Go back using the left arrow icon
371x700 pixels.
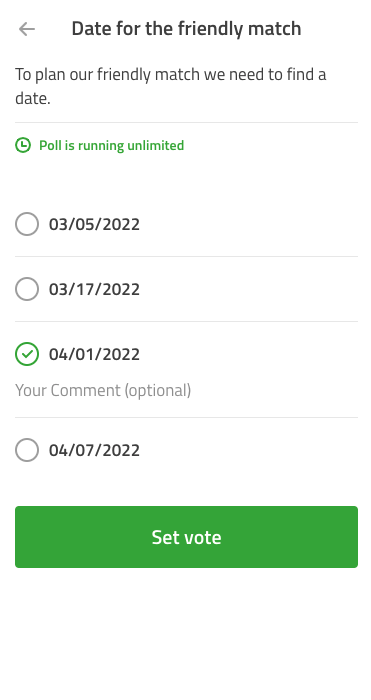(x=27, y=29)
